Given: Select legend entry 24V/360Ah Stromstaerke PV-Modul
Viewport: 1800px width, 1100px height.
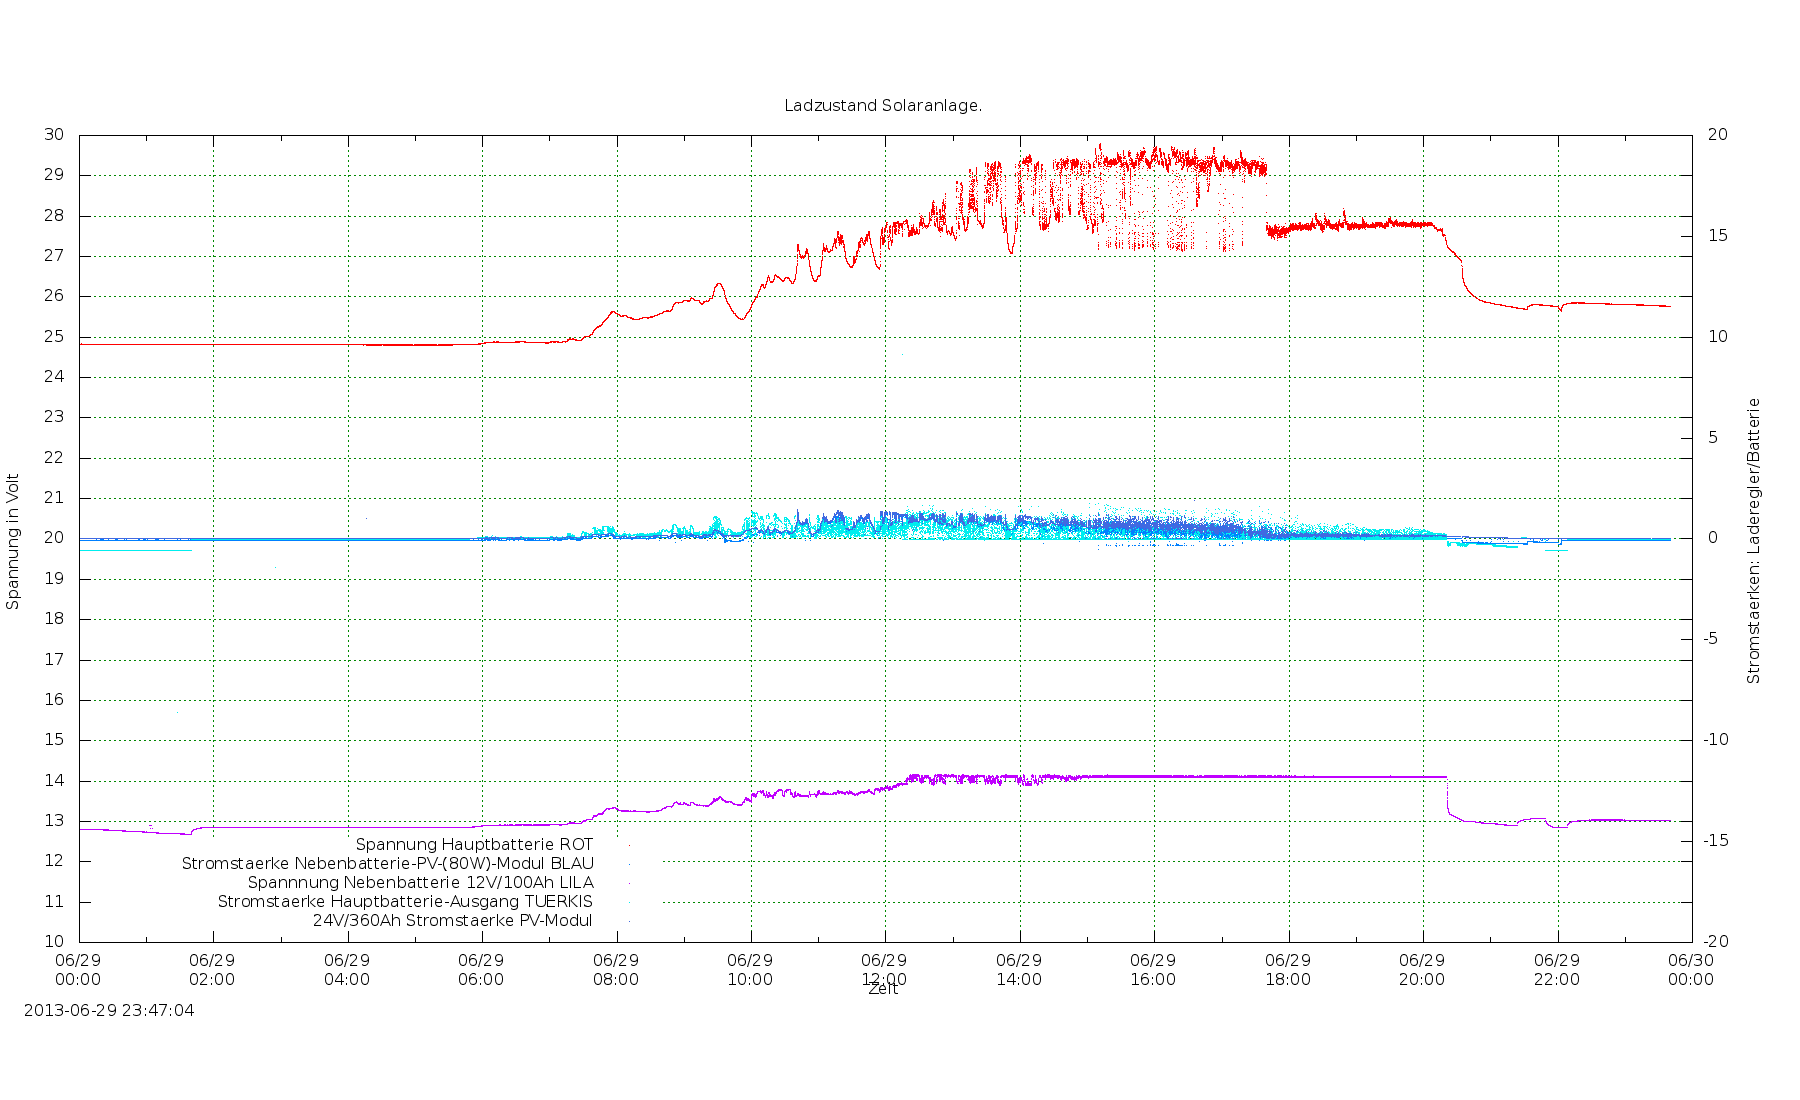Looking at the screenshot, I should pos(452,921).
